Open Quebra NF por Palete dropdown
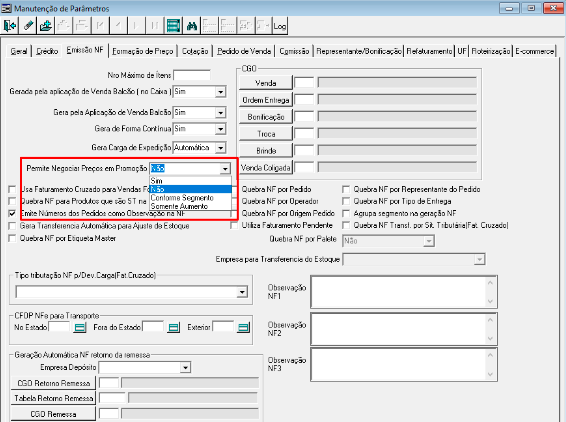The width and height of the screenshot is (566, 422). pyautogui.click(x=429, y=241)
